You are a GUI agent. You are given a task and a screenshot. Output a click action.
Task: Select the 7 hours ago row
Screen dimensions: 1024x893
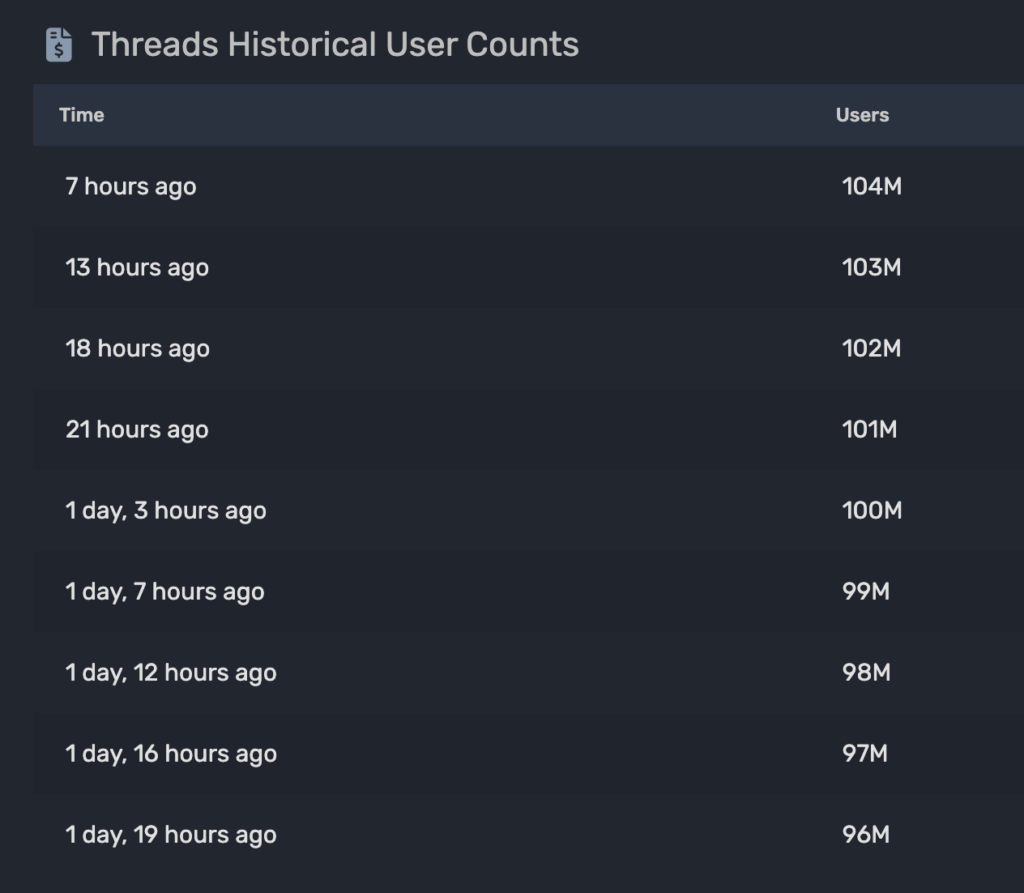click(131, 186)
